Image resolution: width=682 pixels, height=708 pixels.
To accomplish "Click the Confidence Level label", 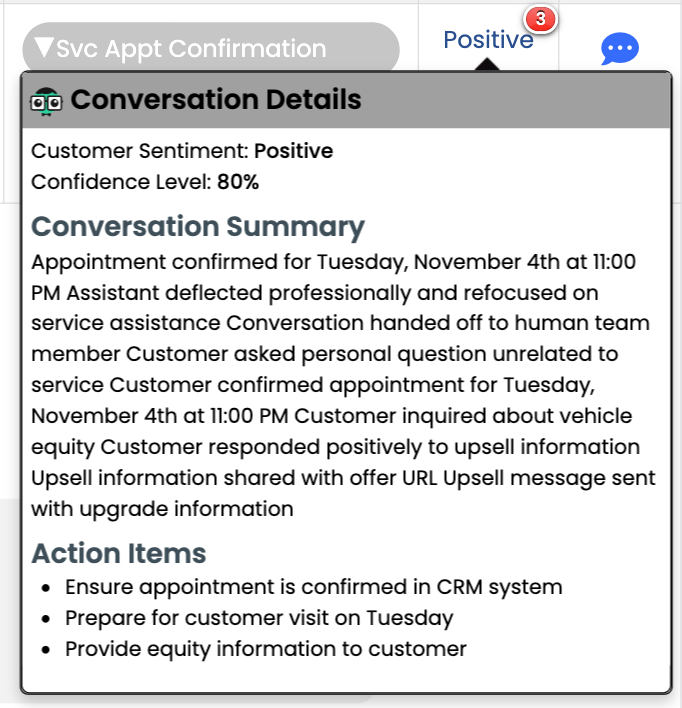I will click(121, 182).
